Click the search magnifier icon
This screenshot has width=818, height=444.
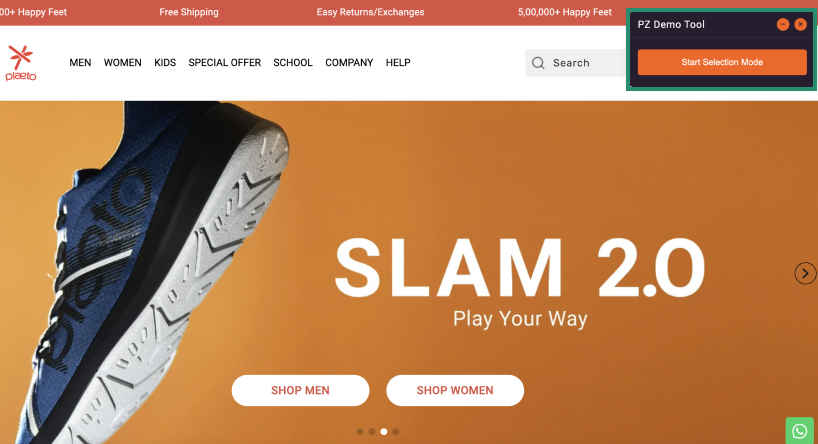click(538, 63)
